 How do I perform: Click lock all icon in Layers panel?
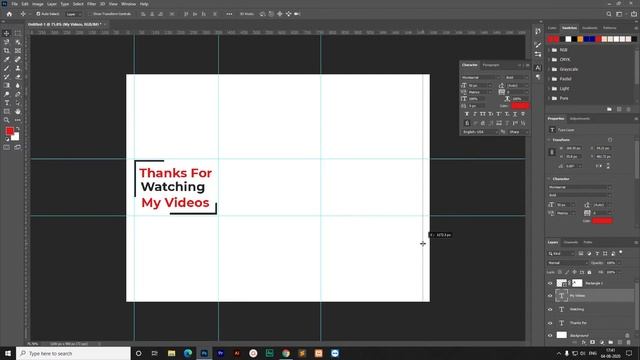pos(589,272)
